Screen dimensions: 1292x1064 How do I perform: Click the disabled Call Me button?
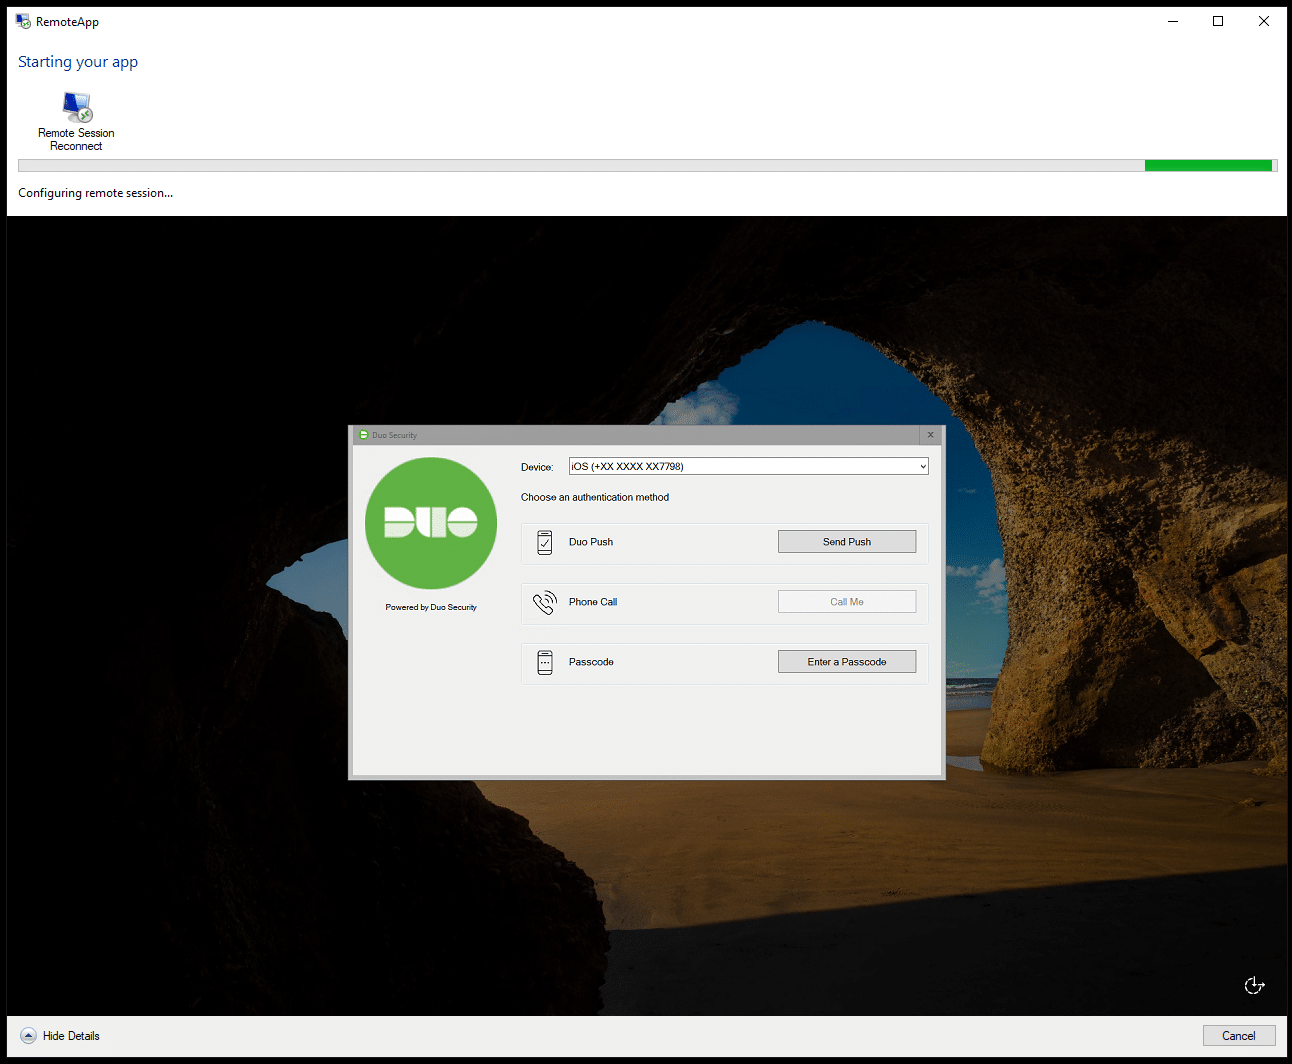coord(846,602)
